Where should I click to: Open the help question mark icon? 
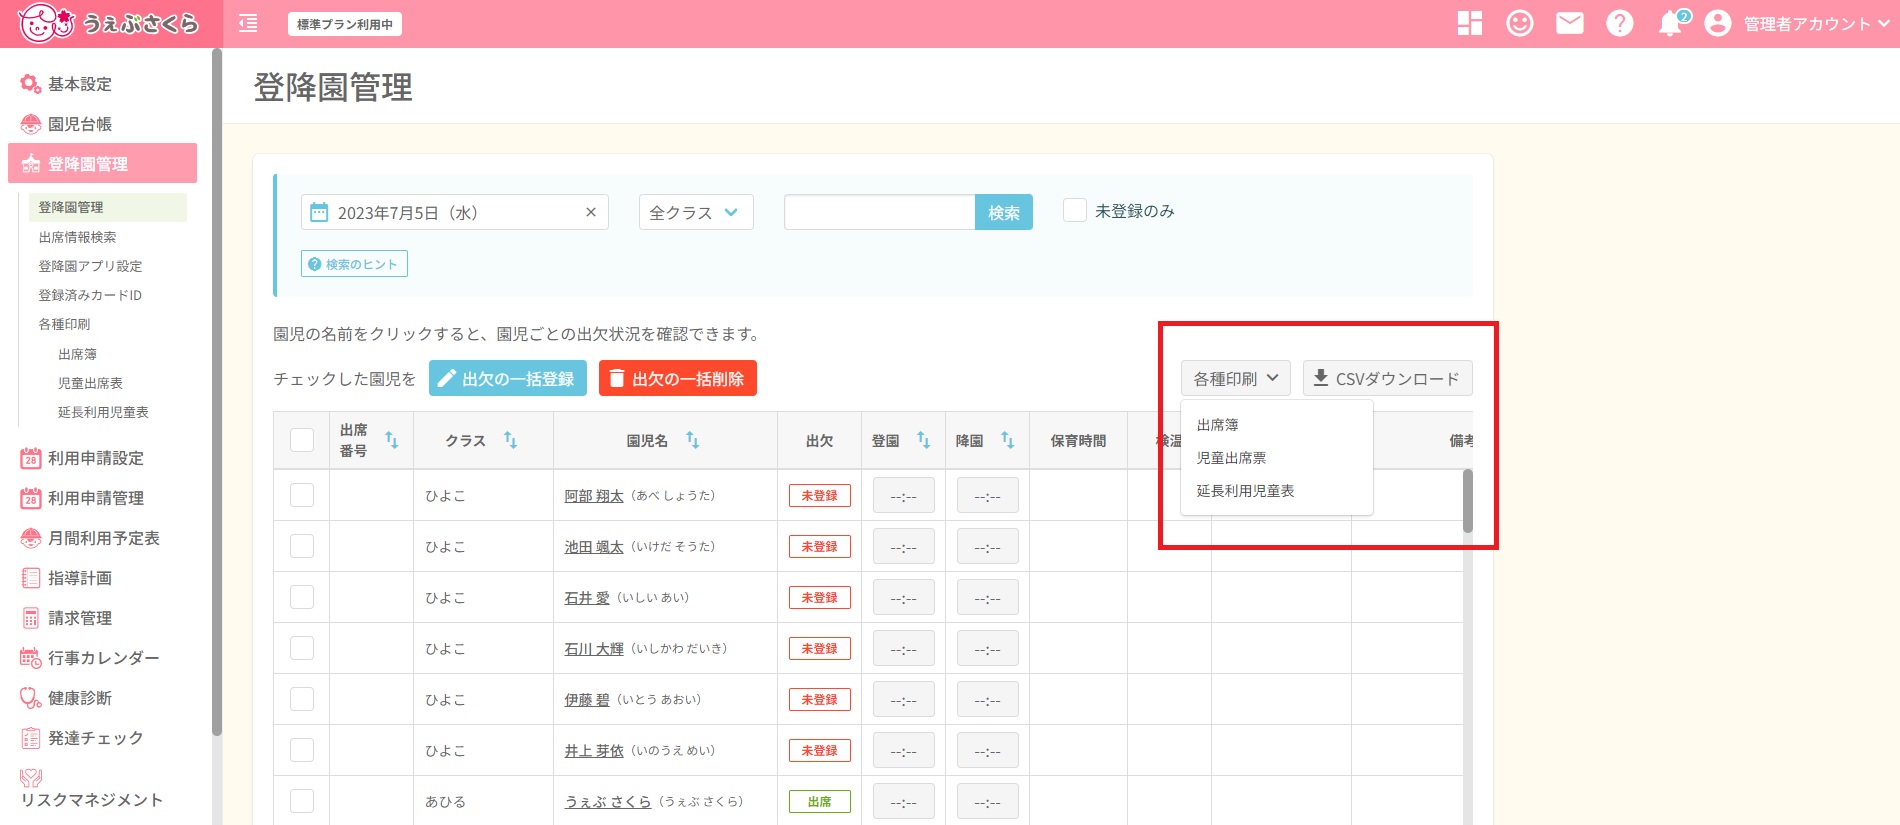(1620, 23)
